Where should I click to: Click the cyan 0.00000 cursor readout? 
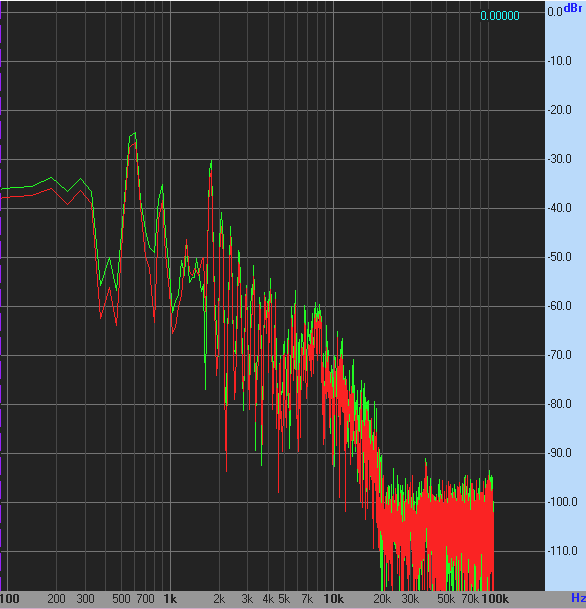pyautogui.click(x=500, y=16)
